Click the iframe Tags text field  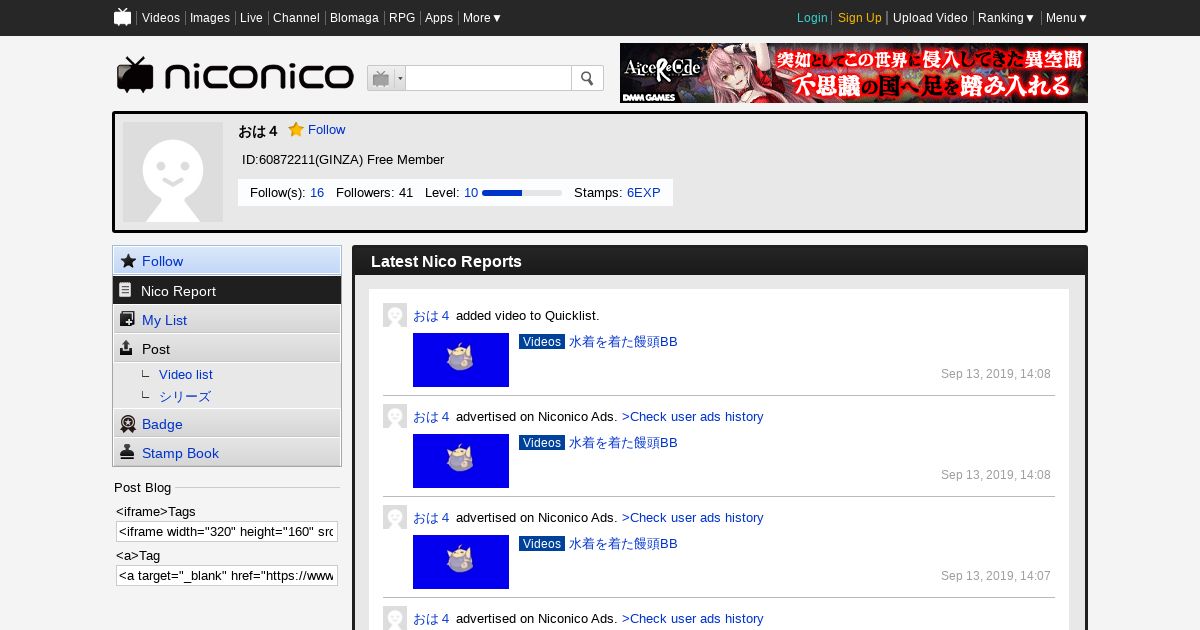tap(227, 531)
